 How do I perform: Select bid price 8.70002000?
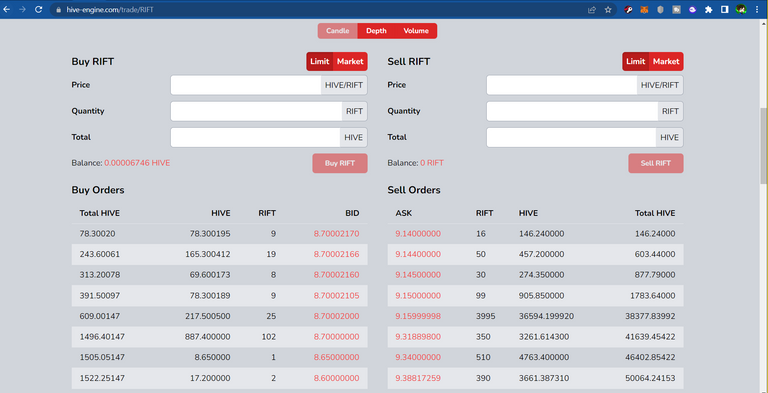tap(336, 317)
